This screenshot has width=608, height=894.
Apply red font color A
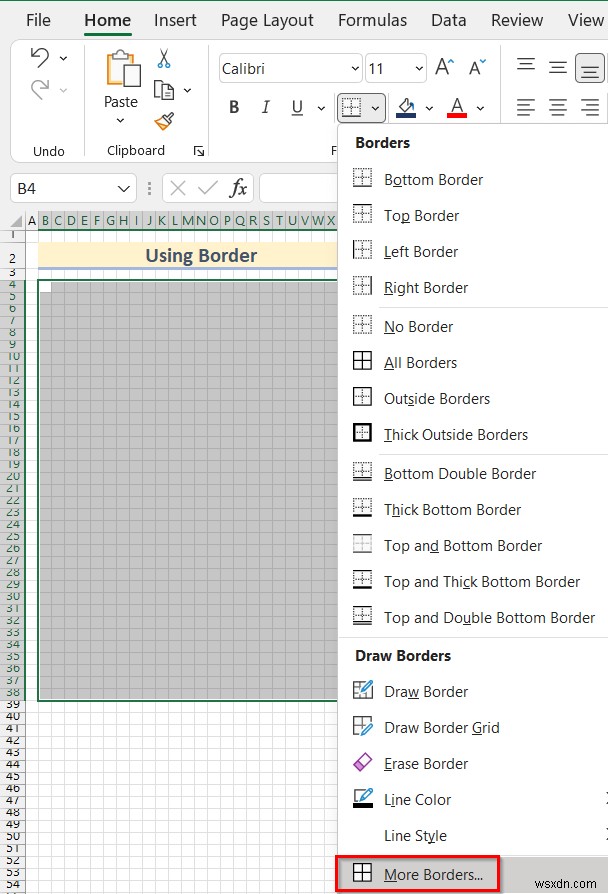(457, 107)
